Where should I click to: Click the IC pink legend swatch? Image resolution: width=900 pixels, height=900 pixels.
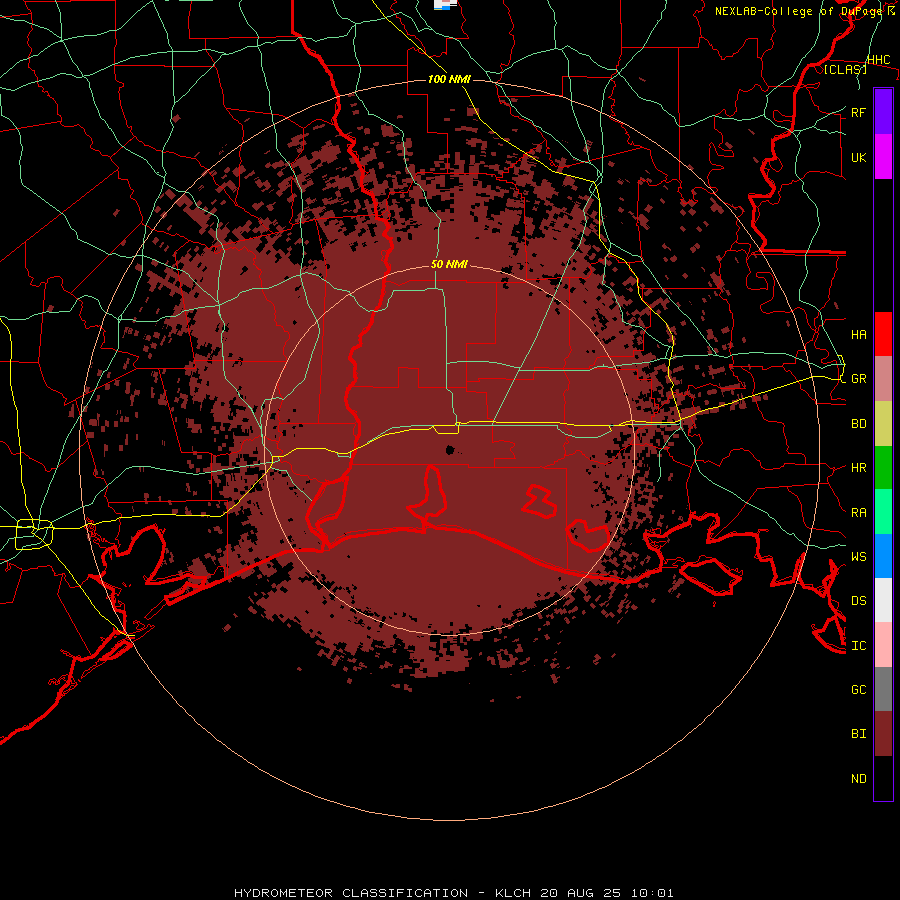883,645
